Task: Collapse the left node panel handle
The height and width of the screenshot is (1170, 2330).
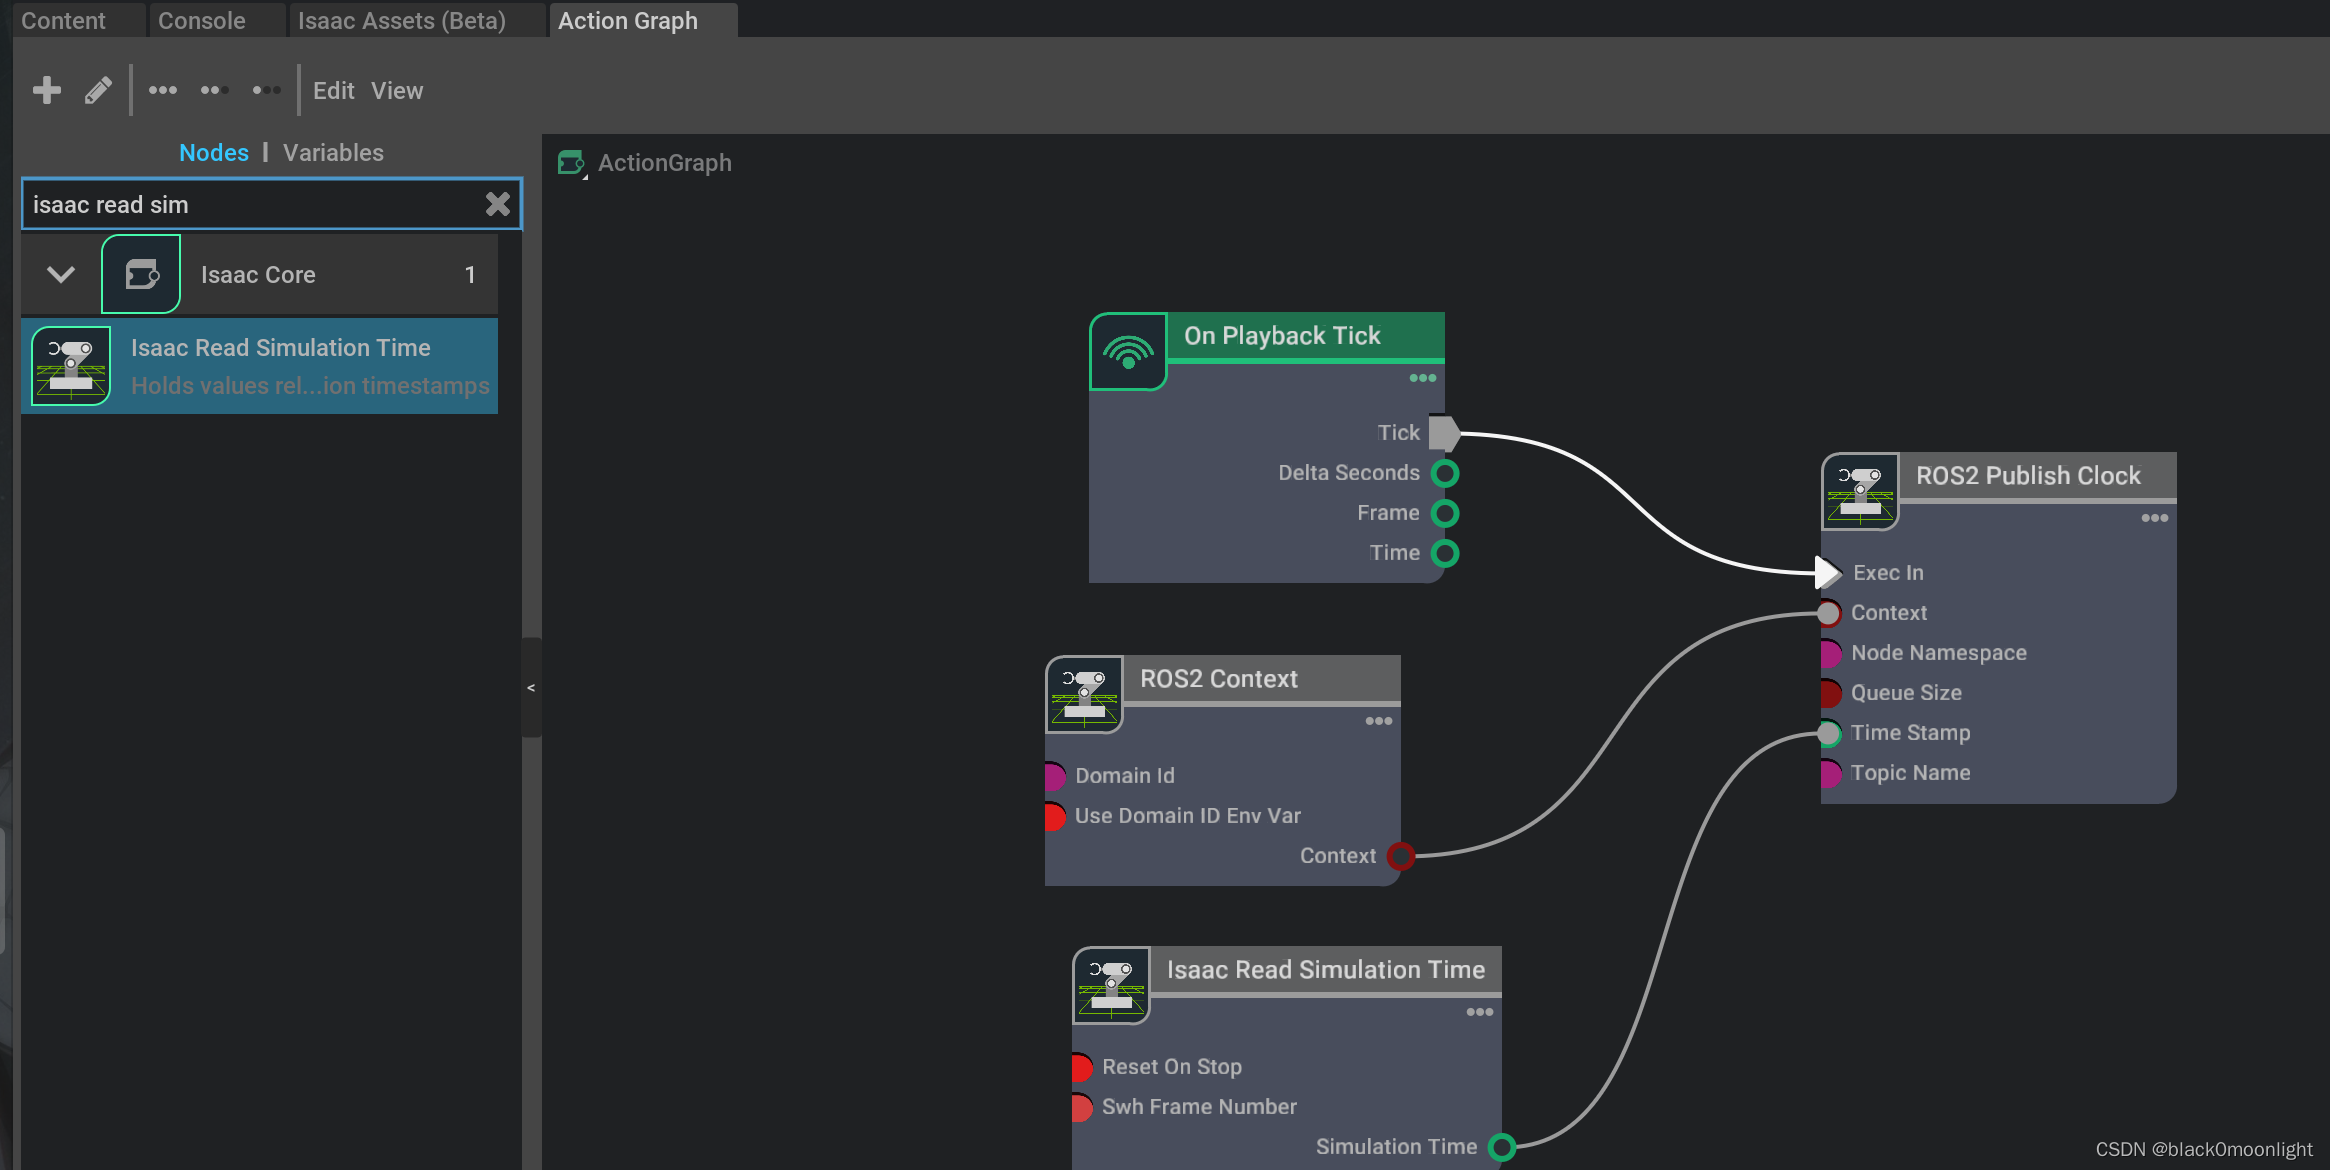Action: [x=531, y=687]
